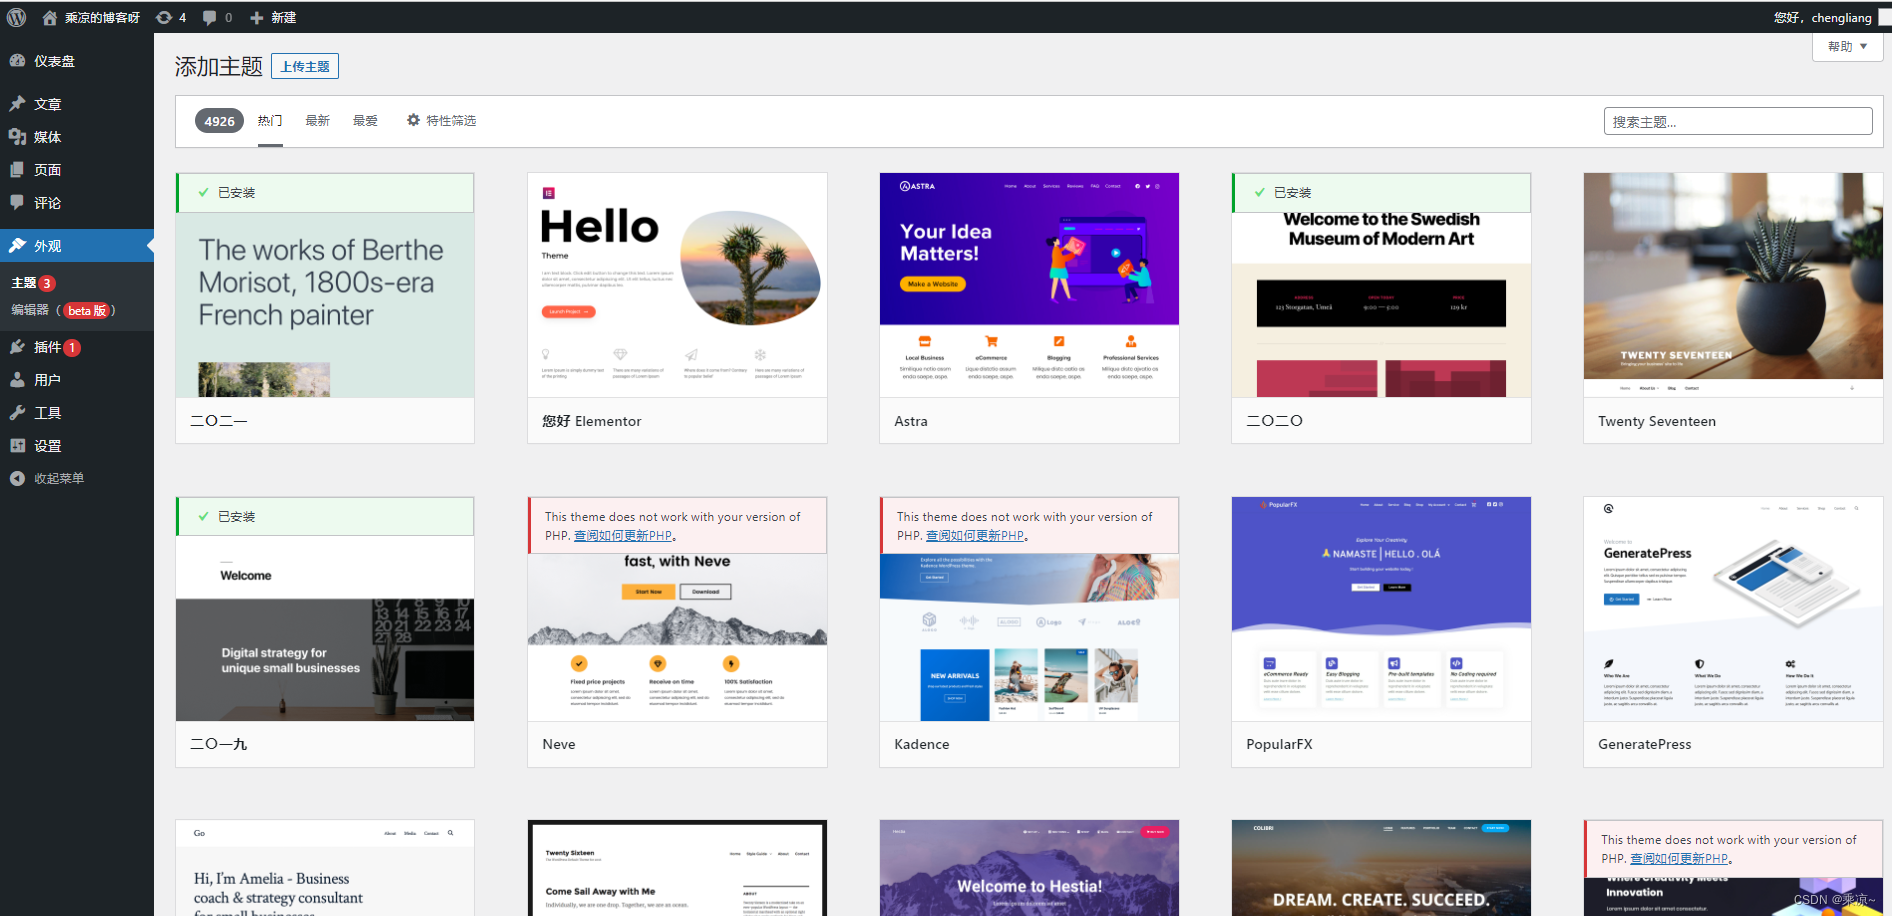Click the 您好 Elementor theme name

click(592, 421)
